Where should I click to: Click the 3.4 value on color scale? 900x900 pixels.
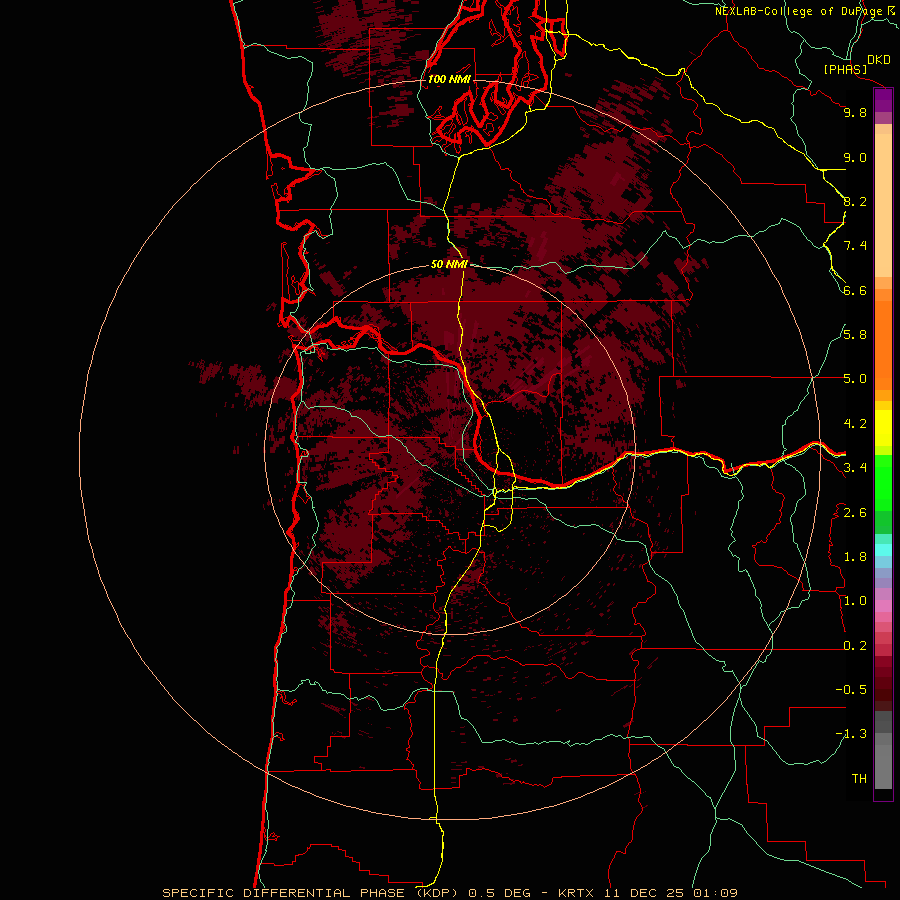click(855, 468)
